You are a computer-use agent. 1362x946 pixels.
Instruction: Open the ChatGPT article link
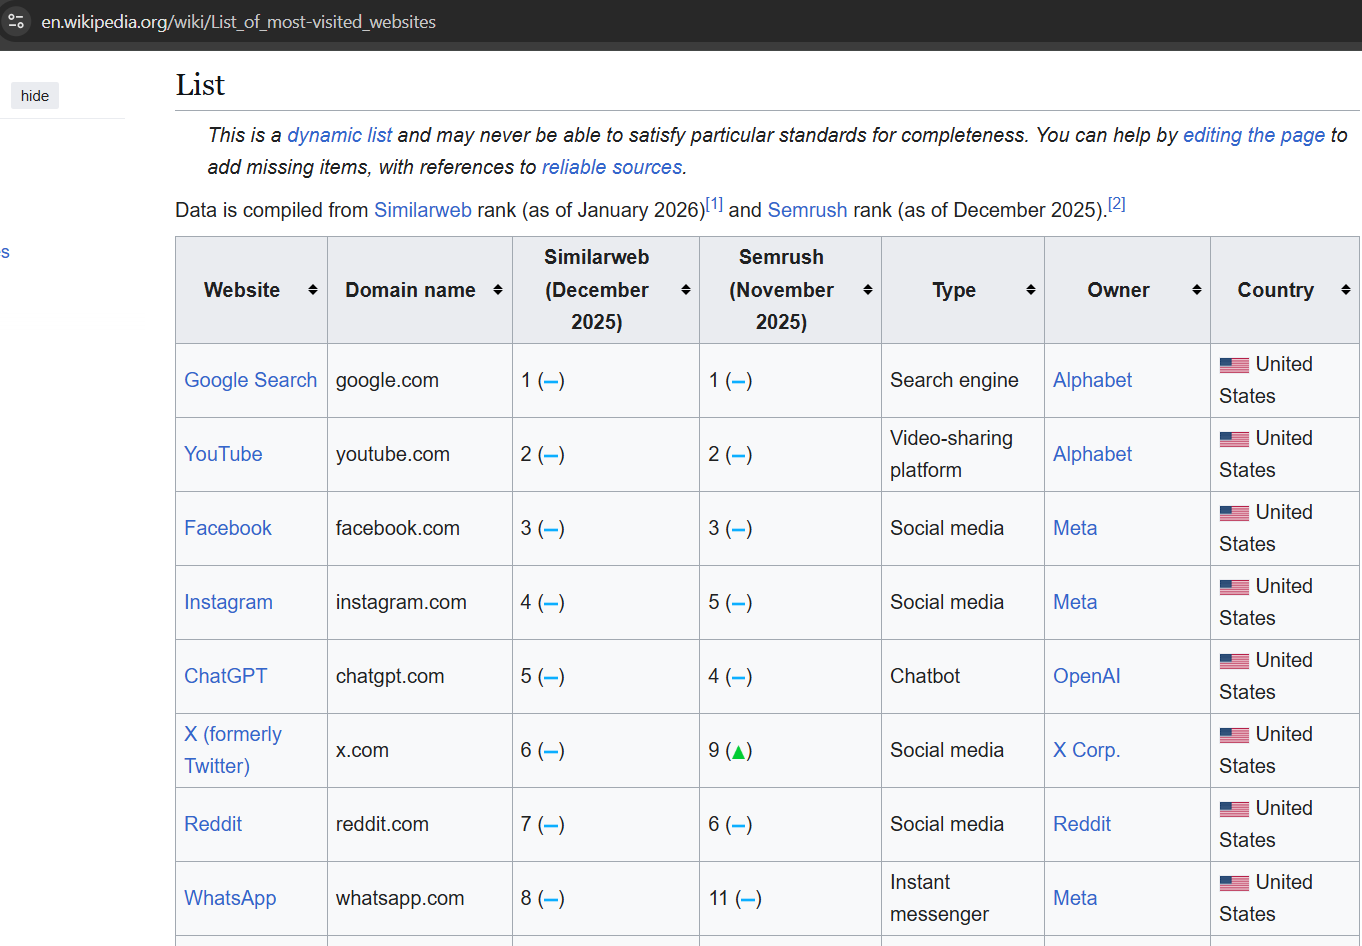click(226, 676)
